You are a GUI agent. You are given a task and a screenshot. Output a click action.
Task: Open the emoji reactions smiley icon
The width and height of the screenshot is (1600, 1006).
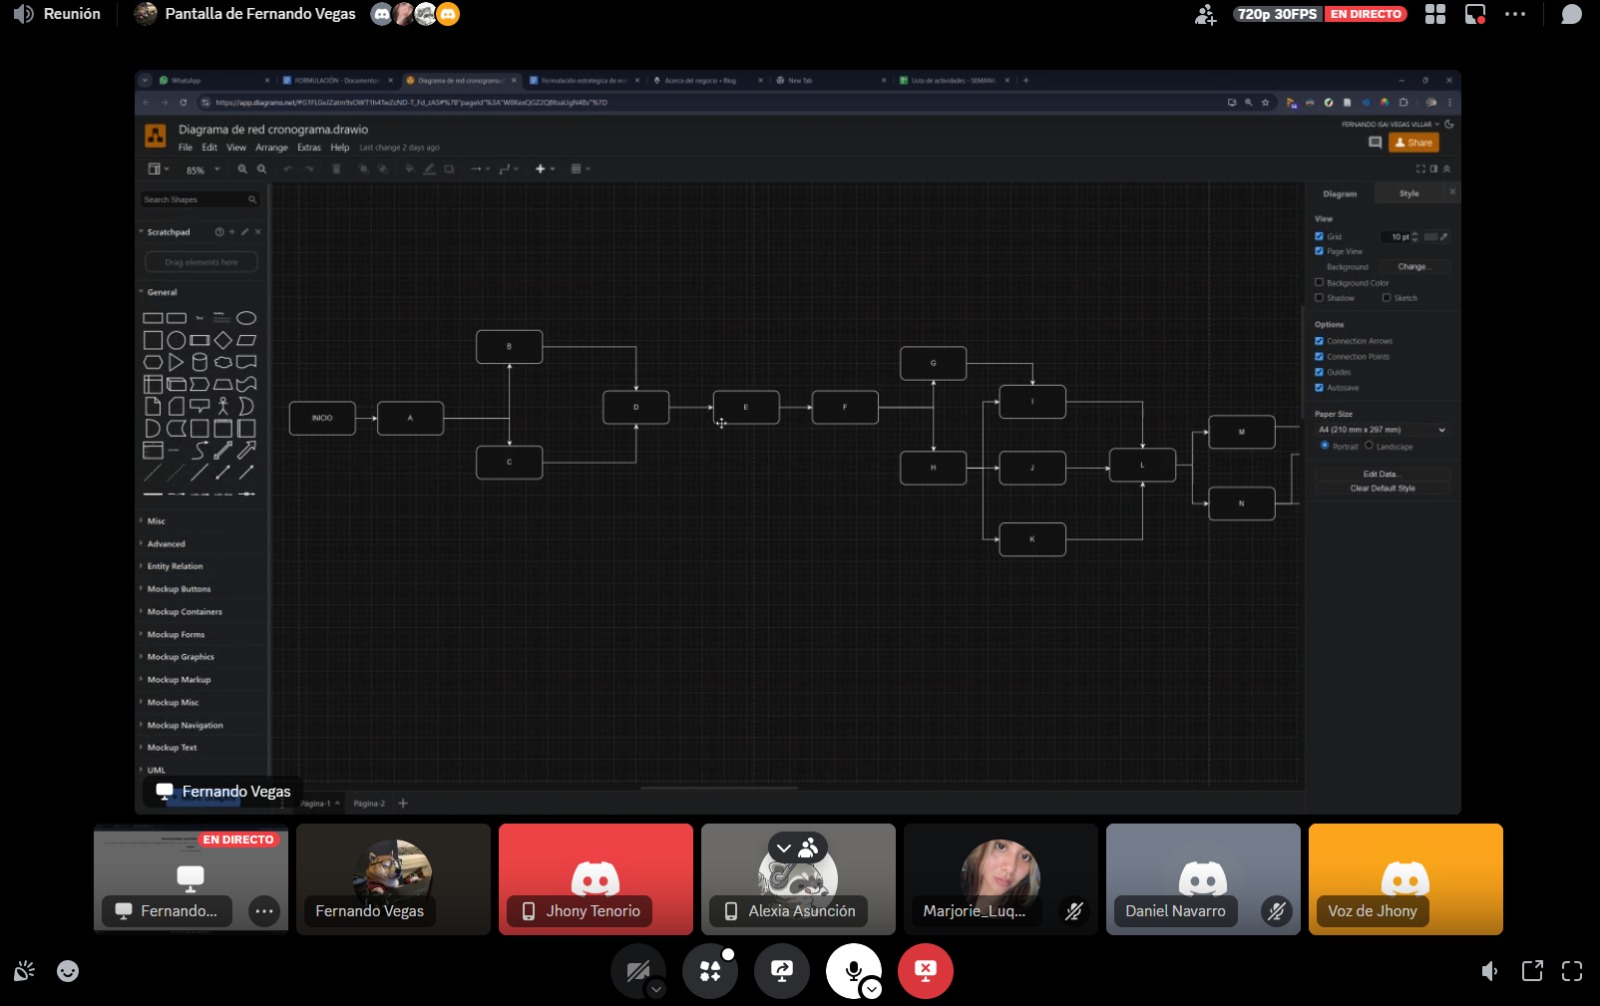[68, 971]
